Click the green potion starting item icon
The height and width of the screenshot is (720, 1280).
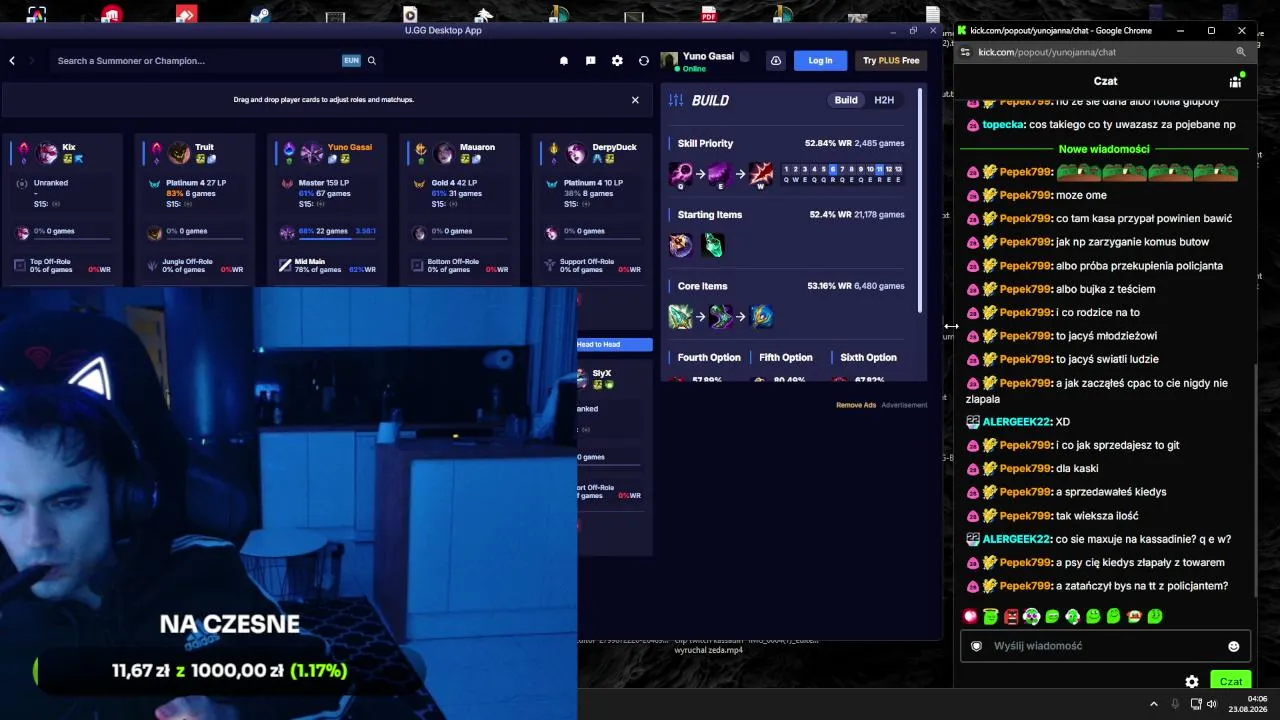tap(712, 245)
